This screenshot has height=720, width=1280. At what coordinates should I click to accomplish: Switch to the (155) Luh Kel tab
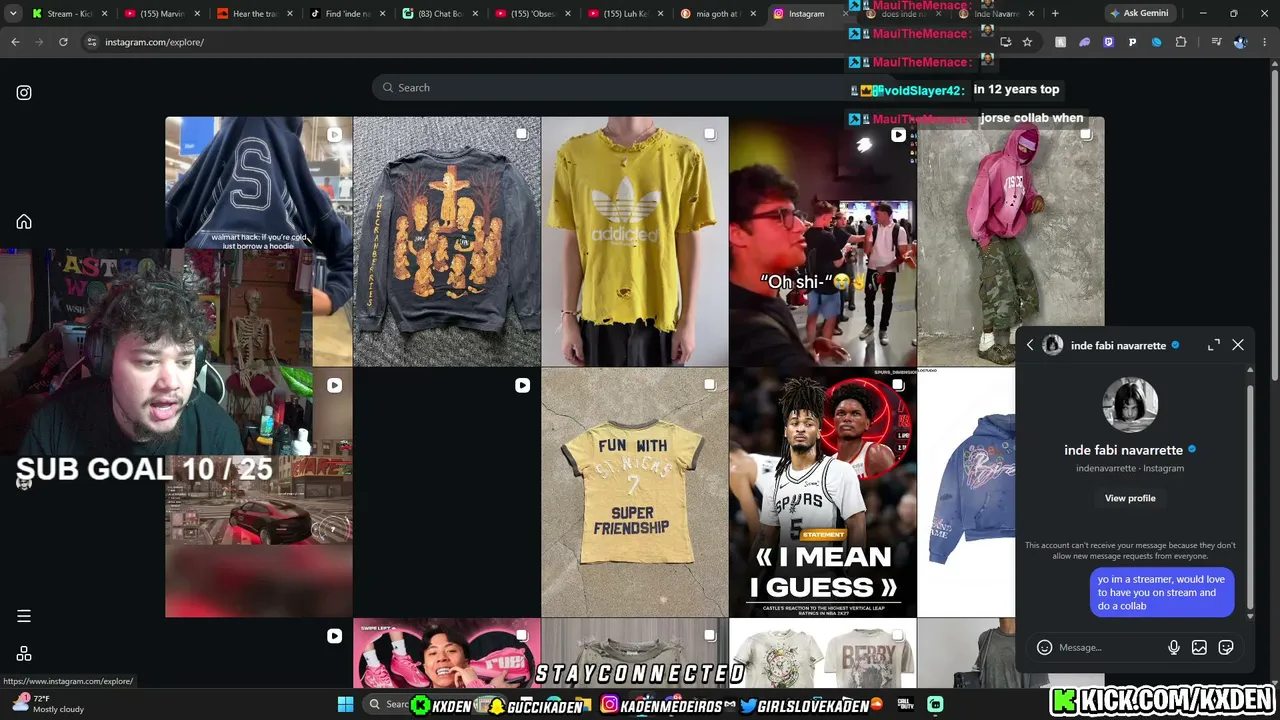[623, 14]
